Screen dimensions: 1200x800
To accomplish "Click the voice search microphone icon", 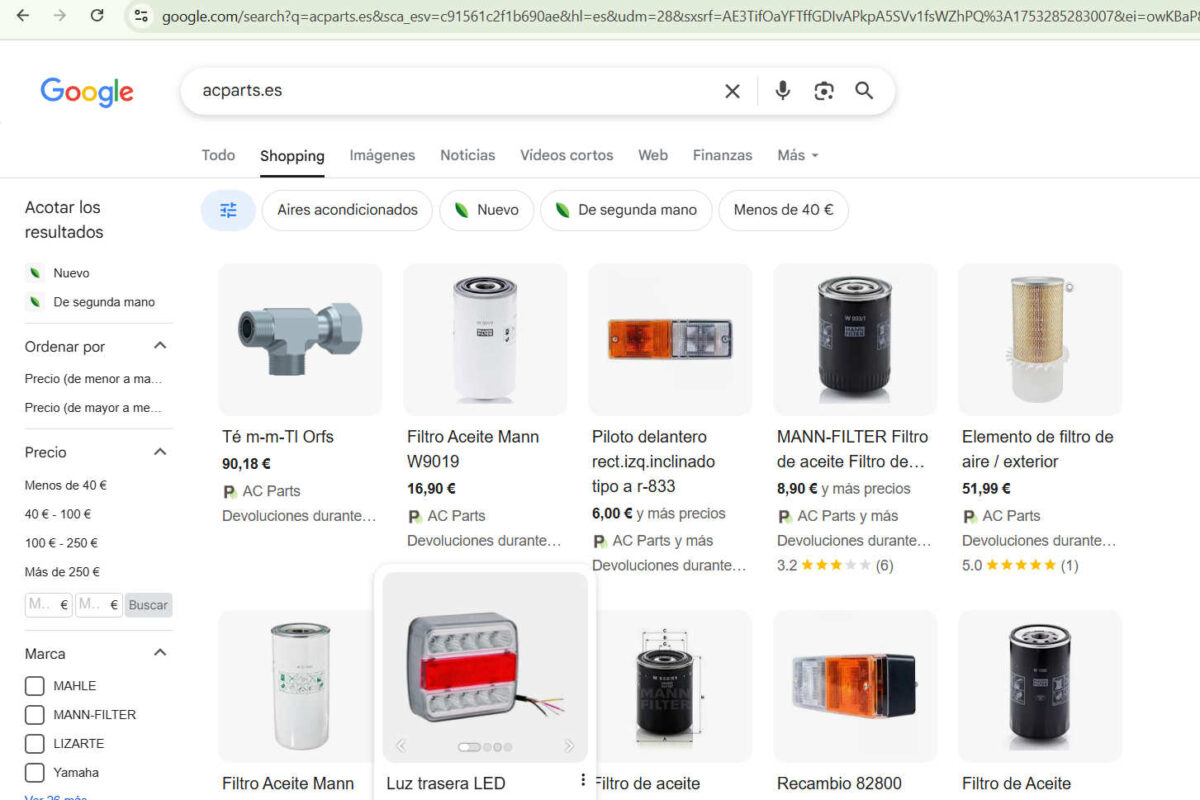I will click(x=782, y=91).
